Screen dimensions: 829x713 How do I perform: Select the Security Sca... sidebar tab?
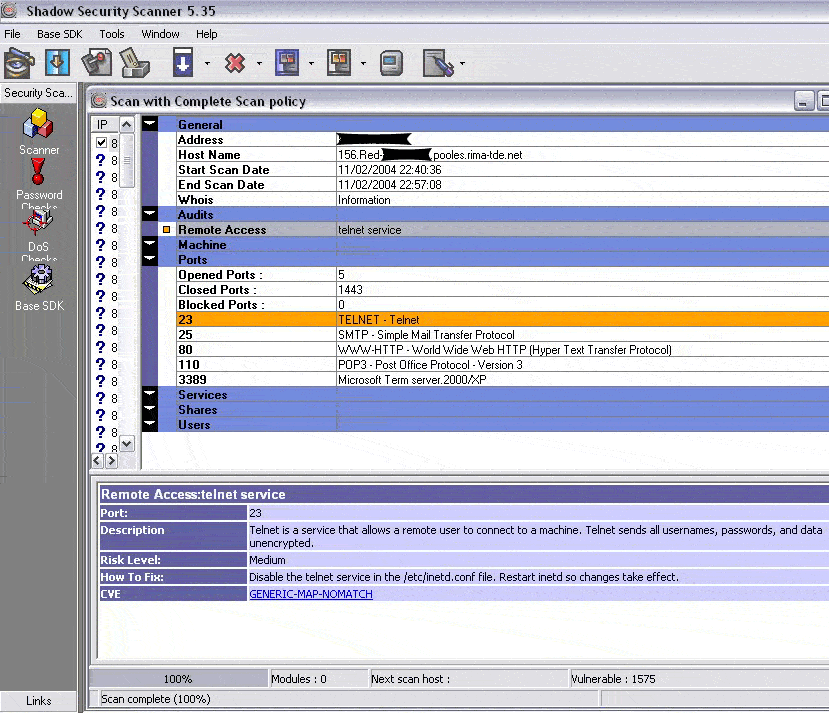point(38,93)
